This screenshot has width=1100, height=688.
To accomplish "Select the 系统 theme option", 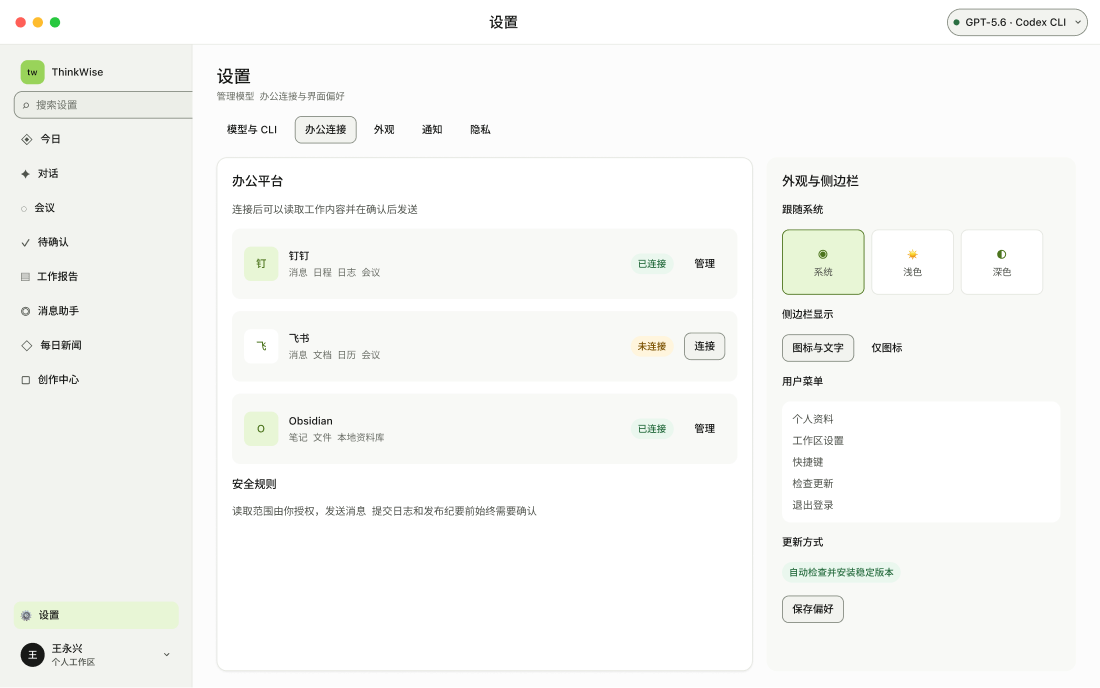I will tap(823, 262).
